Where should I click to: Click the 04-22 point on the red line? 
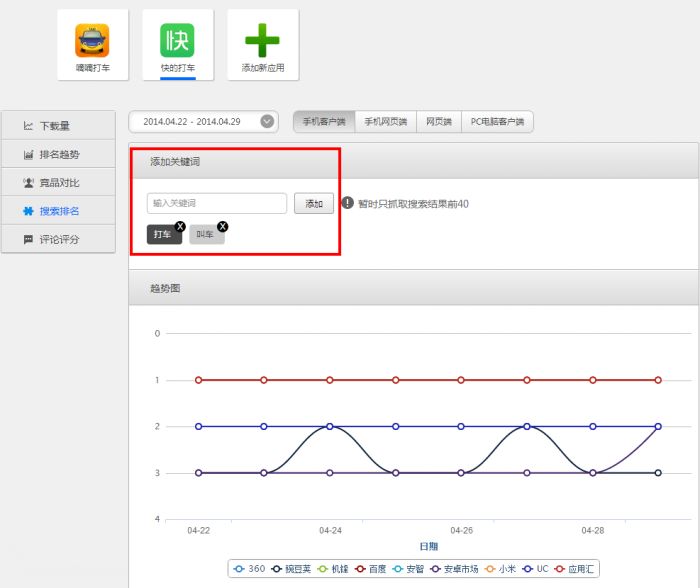[x=199, y=380]
